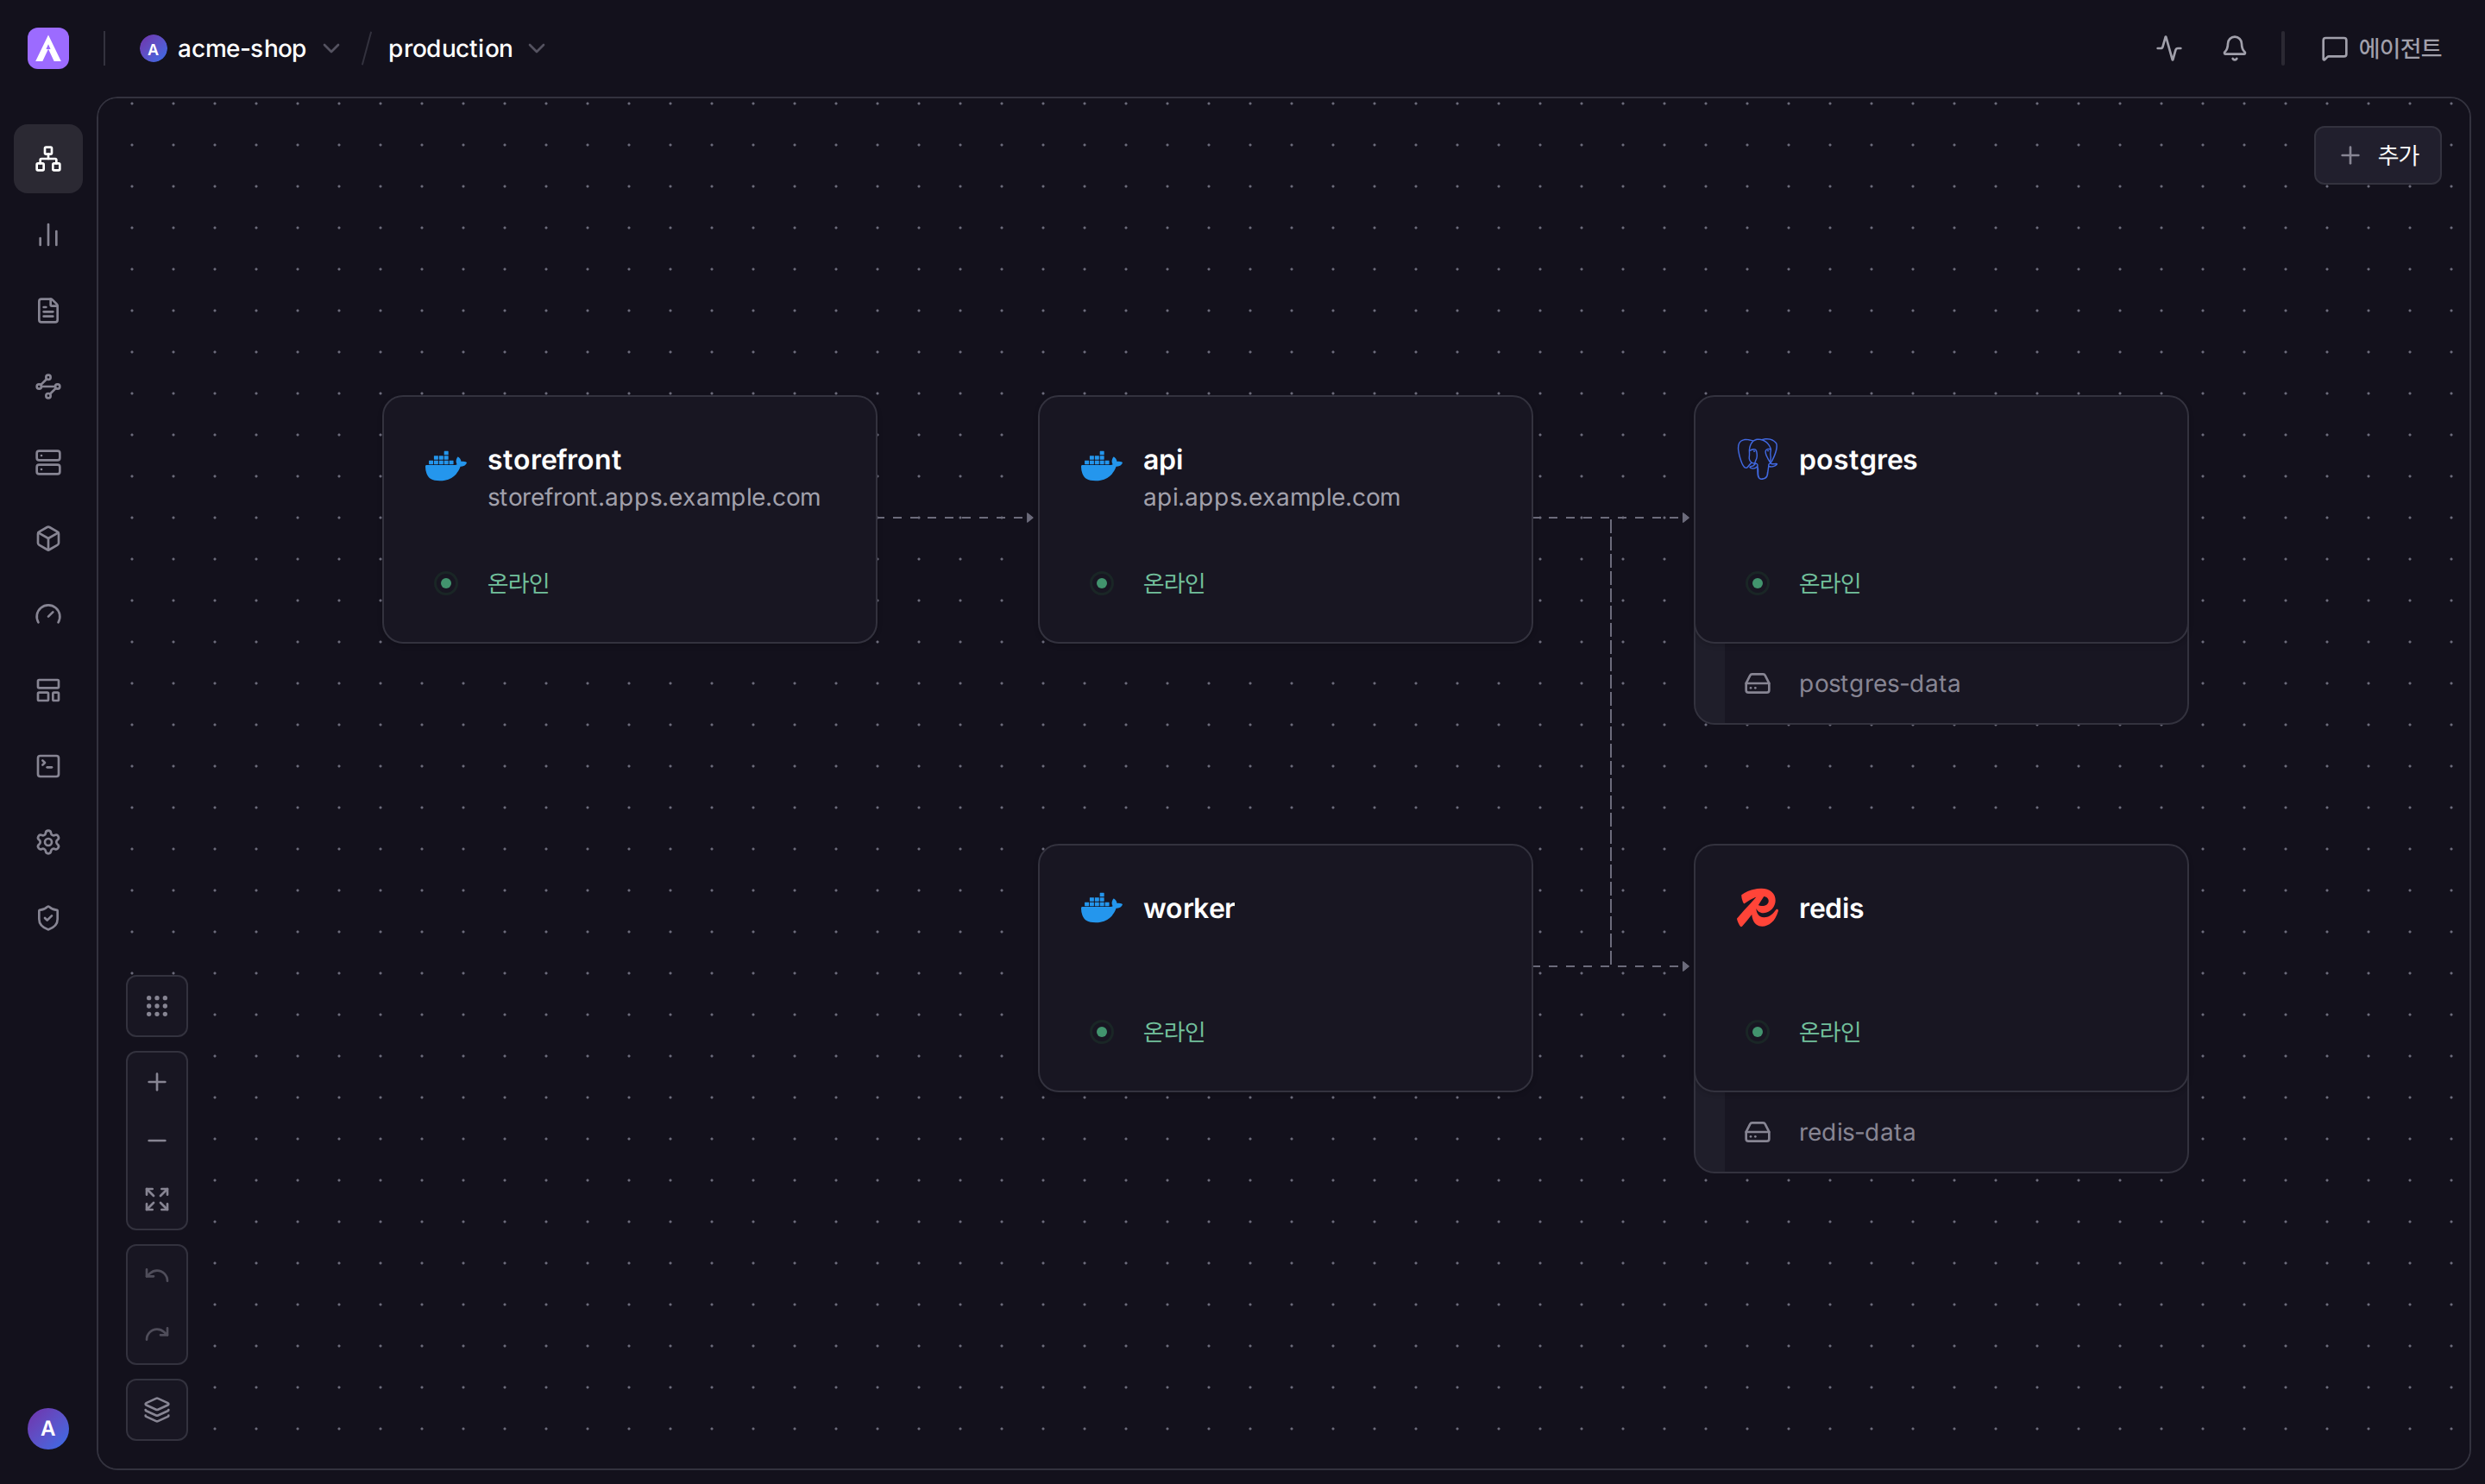Open the settings gear sidebar icon

pos(48,842)
